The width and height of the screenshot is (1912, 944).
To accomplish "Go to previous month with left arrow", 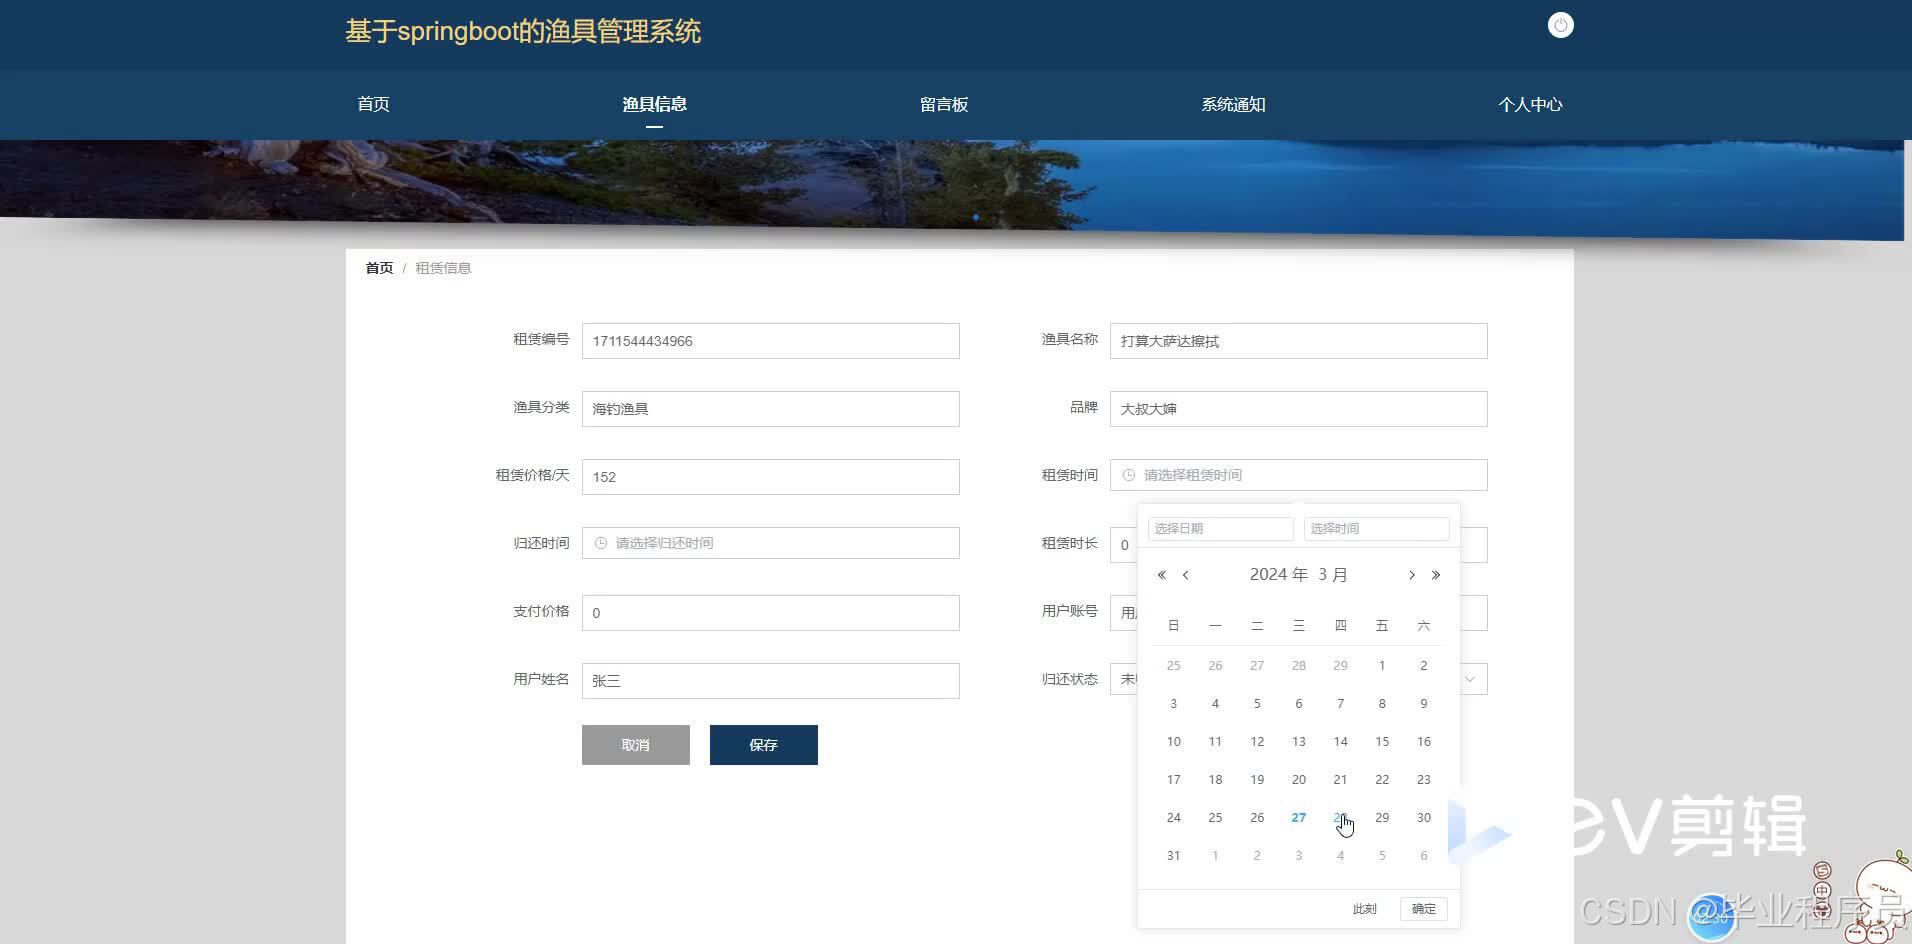I will point(1186,575).
